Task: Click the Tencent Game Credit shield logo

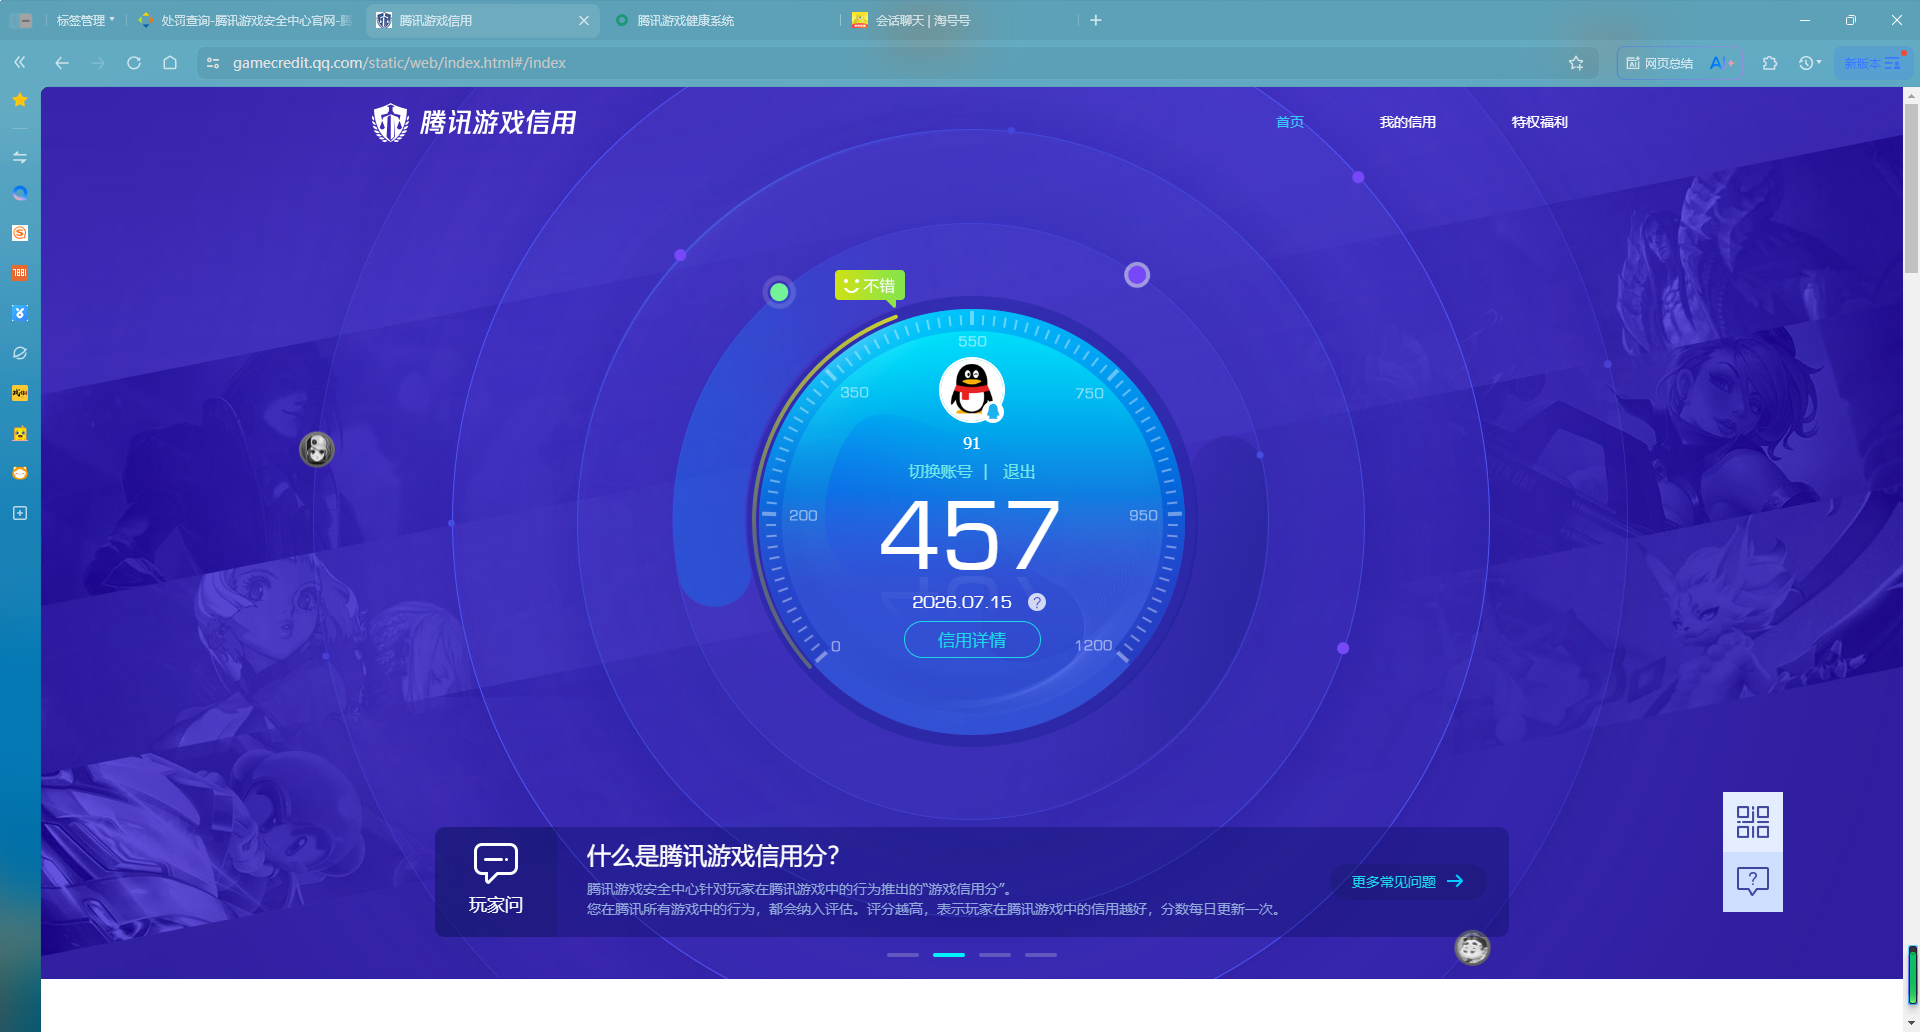Action: (x=390, y=123)
